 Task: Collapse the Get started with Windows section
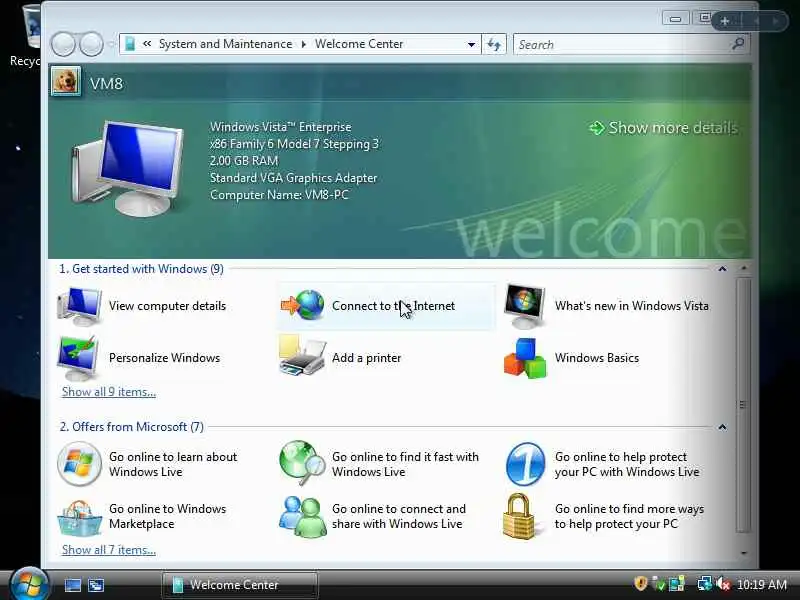click(x=722, y=269)
